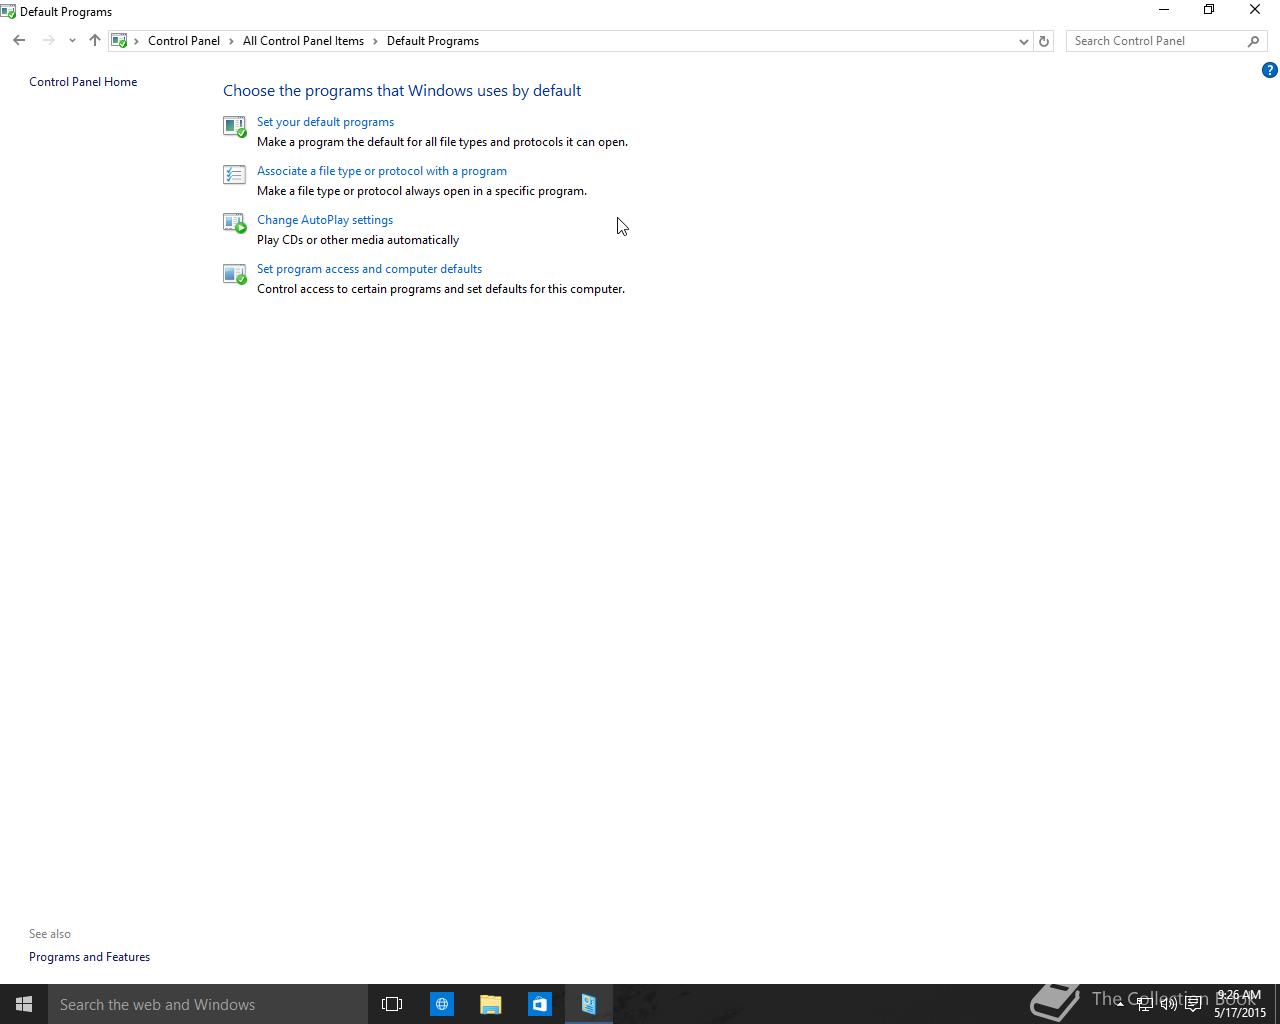Viewport: 1280px width, 1024px height.
Task: Expand the chevron after Control Panel breadcrumb
Action: pos(231,41)
